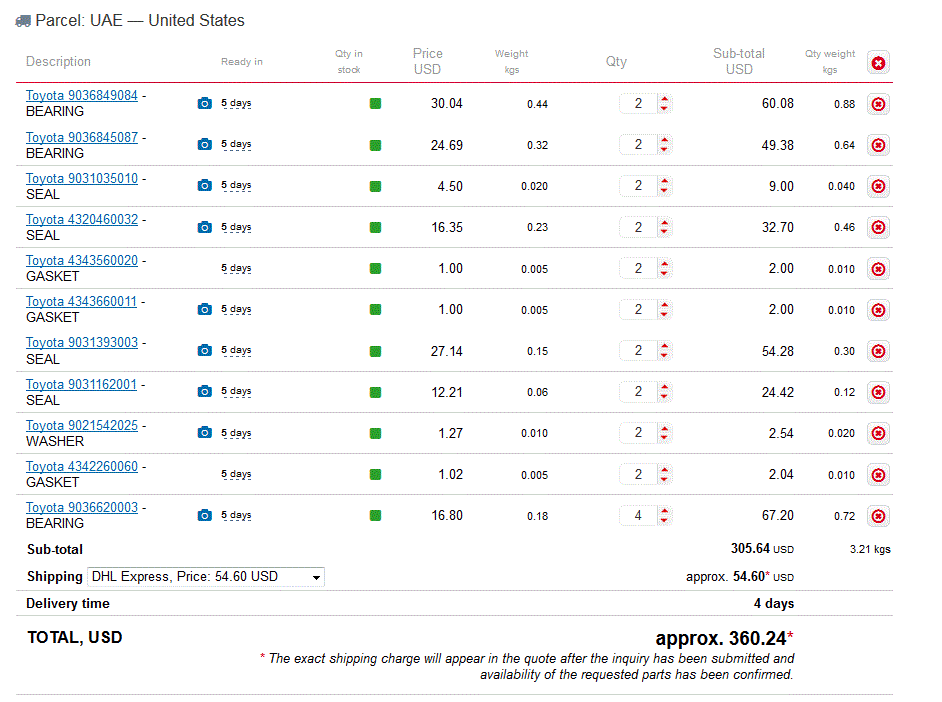The width and height of the screenshot is (942, 702).
Task: Click the 4 days delivery time value
Action: tap(774, 604)
